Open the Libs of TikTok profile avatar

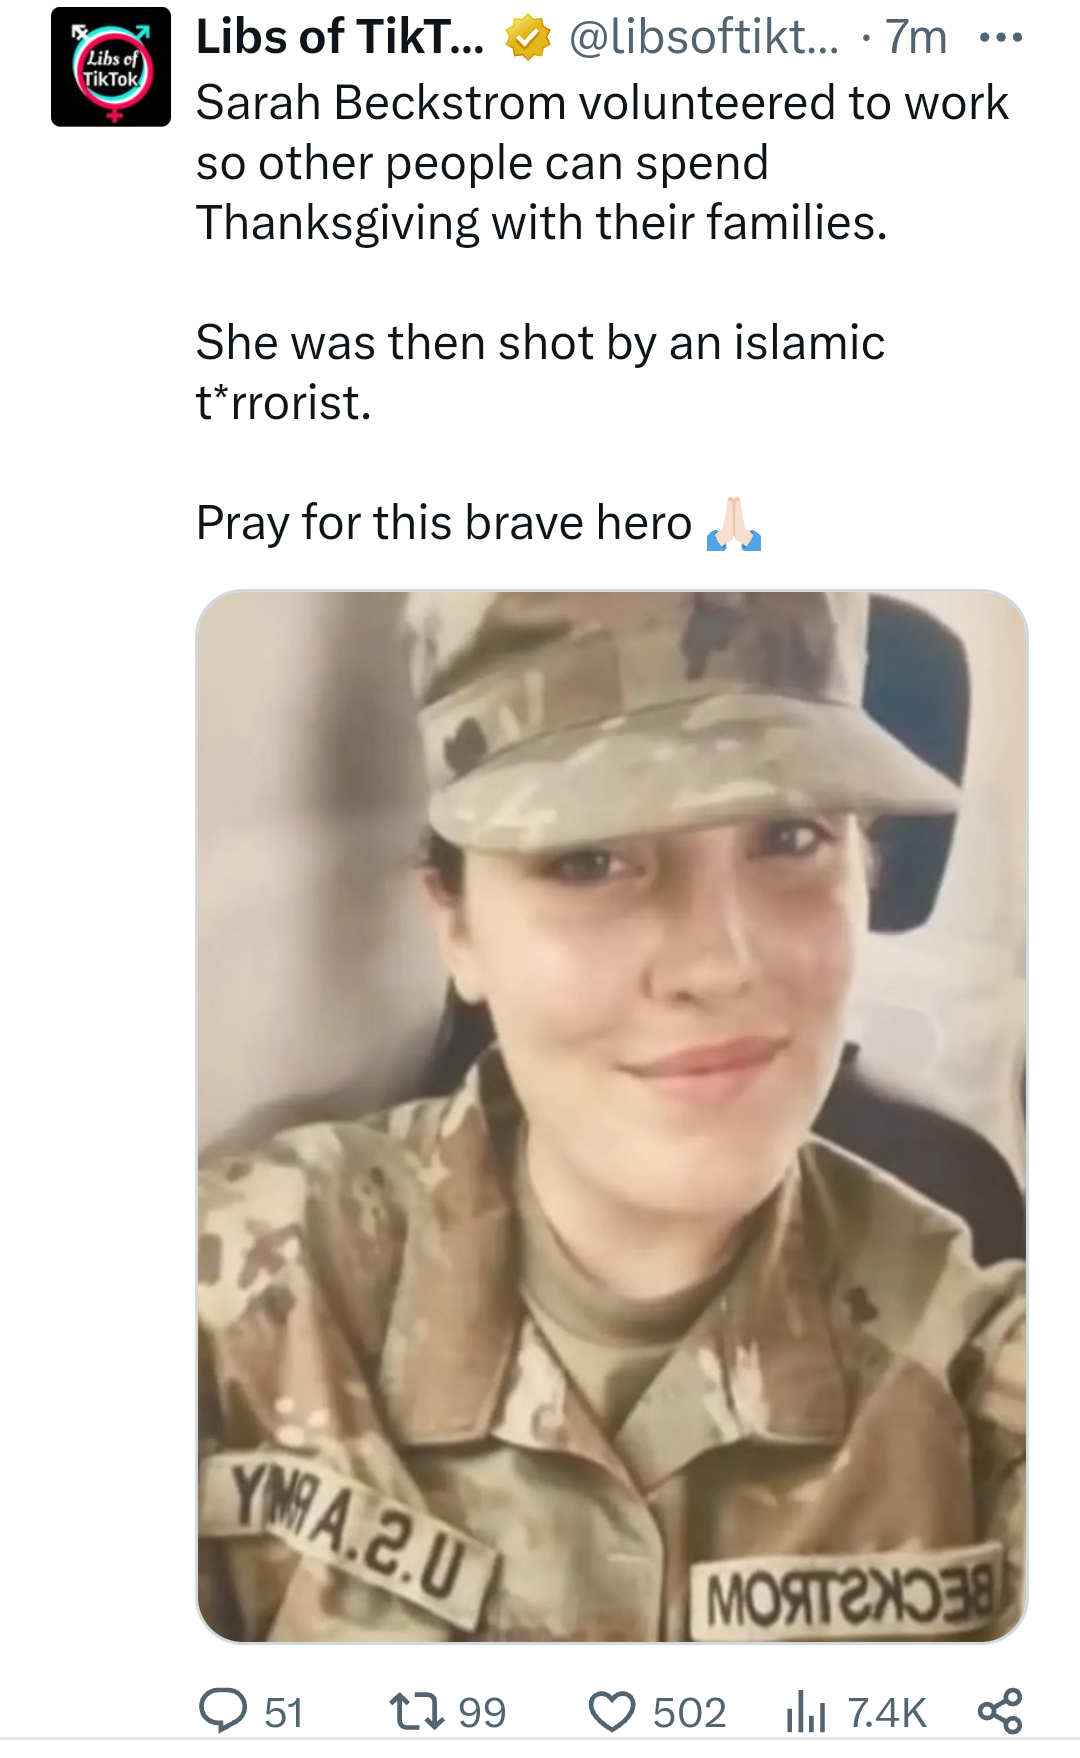coord(111,67)
